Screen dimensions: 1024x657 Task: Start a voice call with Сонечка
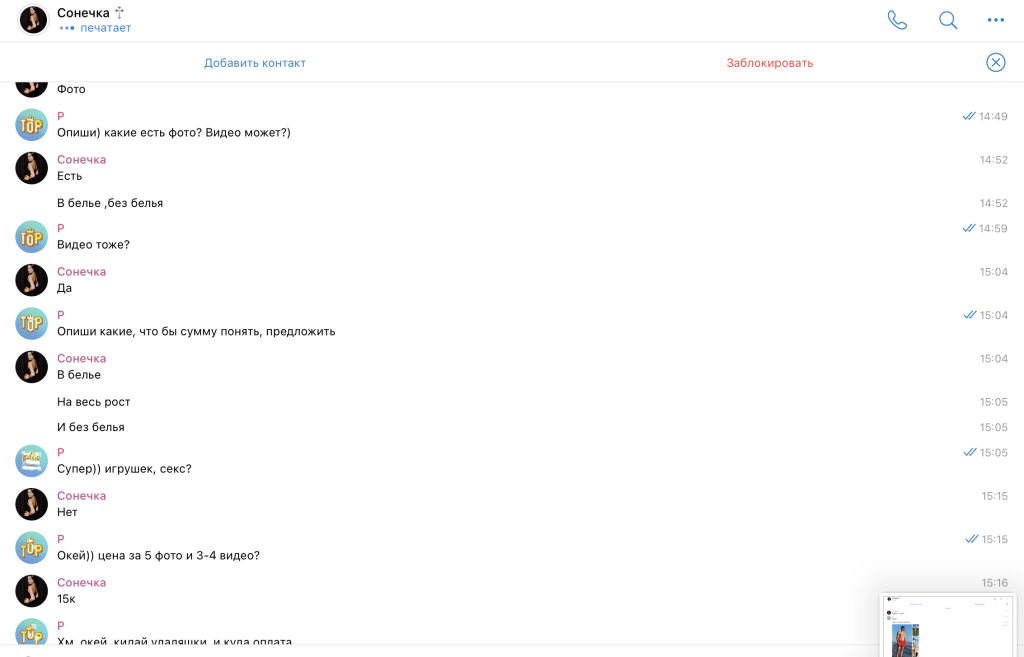coord(897,20)
